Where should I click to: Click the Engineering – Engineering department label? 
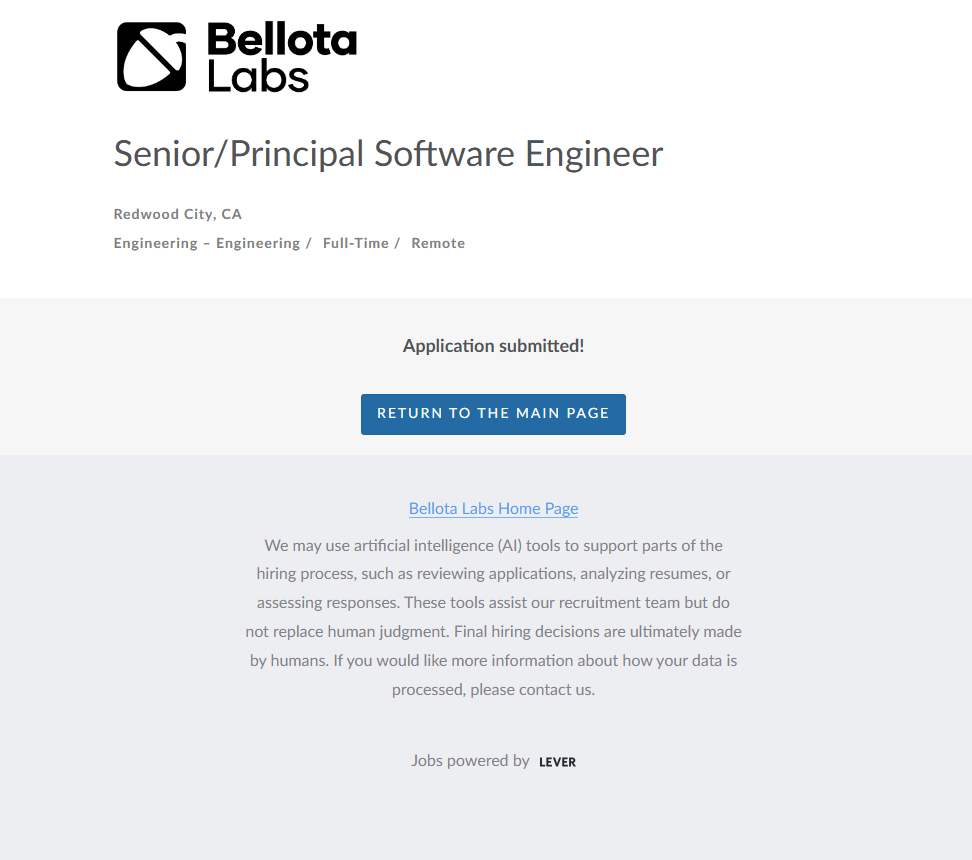[206, 243]
